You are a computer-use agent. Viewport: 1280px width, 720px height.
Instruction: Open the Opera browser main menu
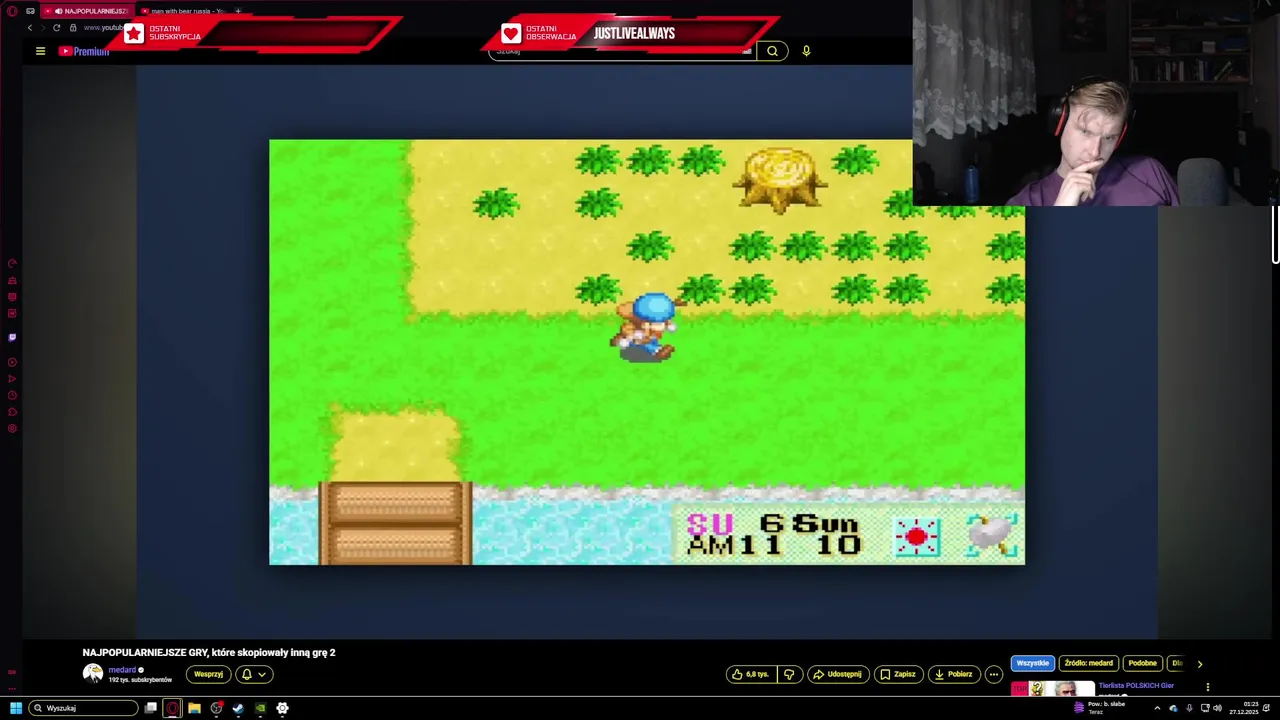pyautogui.click(x=12, y=11)
